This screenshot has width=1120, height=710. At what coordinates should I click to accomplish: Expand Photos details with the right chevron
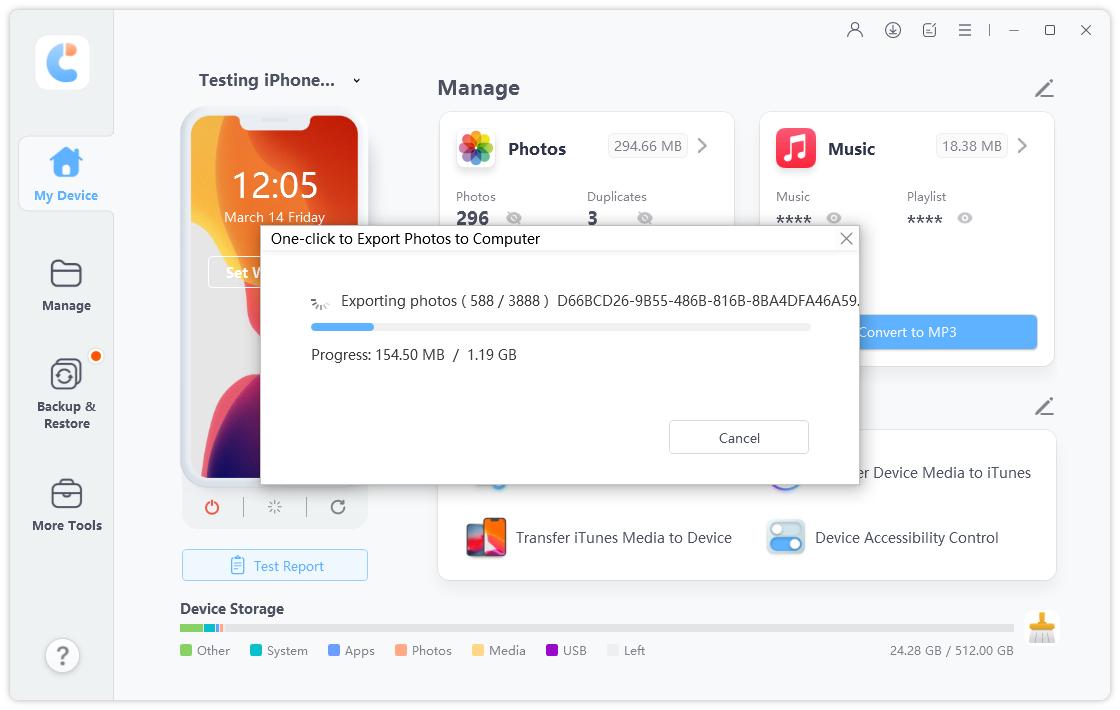(x=702, y=145)
